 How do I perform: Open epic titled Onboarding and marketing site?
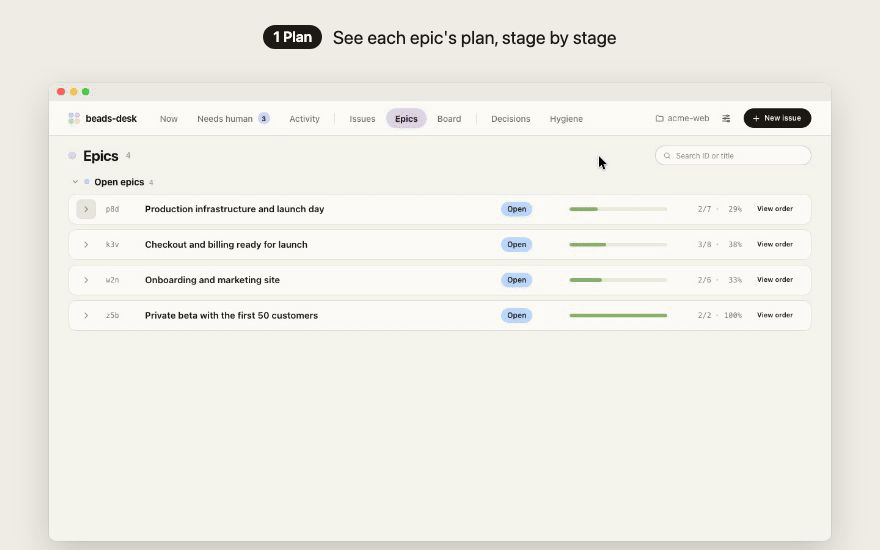(212, 280)
